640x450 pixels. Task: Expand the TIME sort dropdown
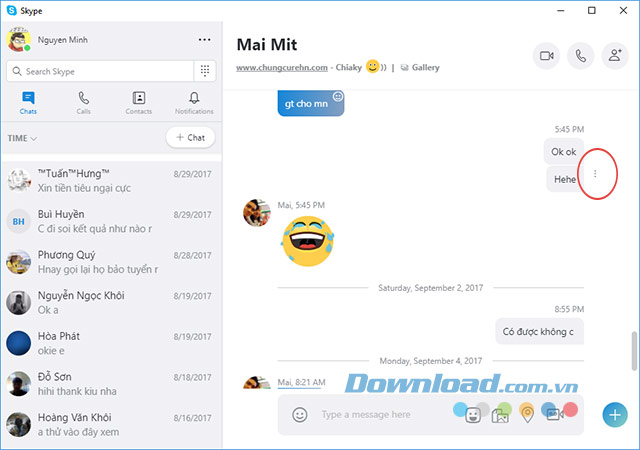coord(22,138)
